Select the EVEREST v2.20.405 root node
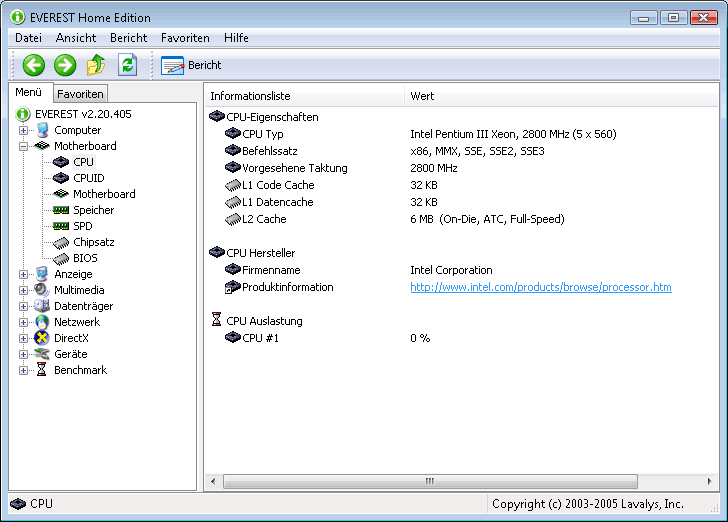This screenshot has height=522, width=728. coord(83,114)
